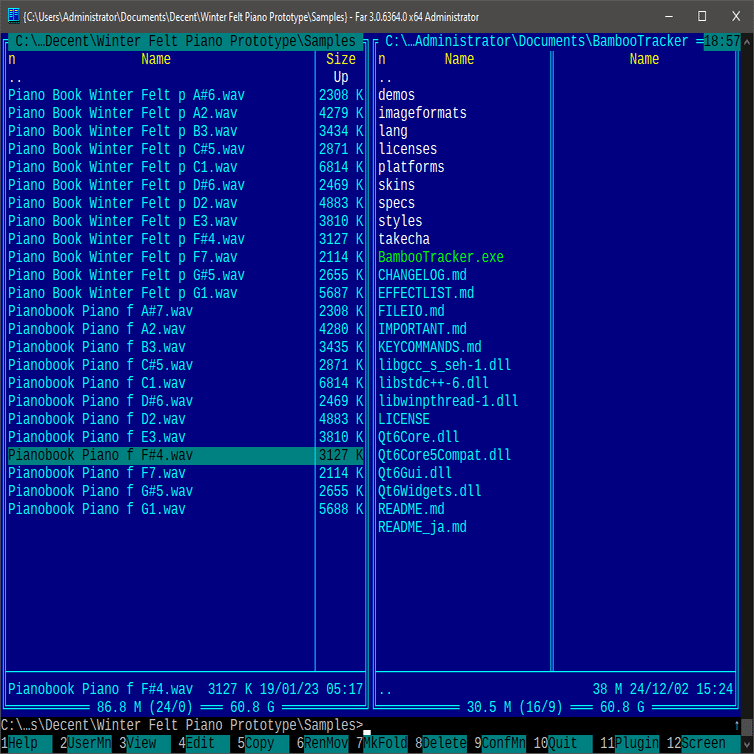Click the Far Manager title bar icon
Screen dimensions: 754x754
click(x=13, y=16)
